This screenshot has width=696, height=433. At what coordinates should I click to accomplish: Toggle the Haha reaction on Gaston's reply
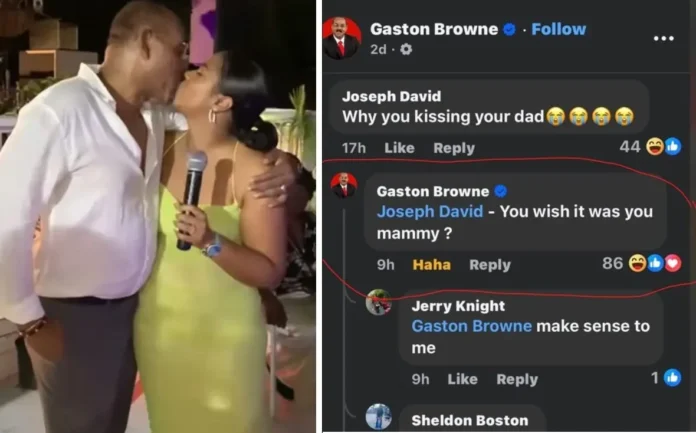point(431,265)
